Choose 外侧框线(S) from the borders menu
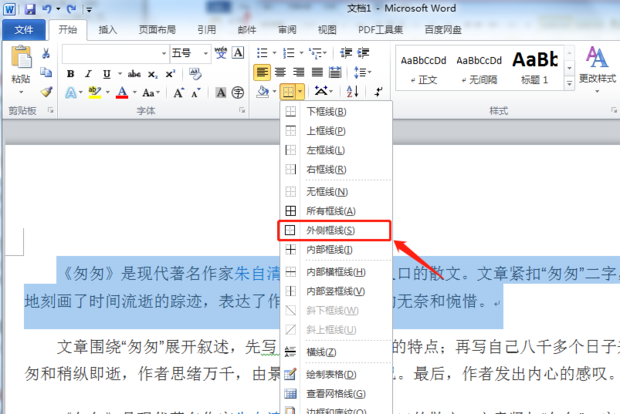620x414 pixels. 332,230
